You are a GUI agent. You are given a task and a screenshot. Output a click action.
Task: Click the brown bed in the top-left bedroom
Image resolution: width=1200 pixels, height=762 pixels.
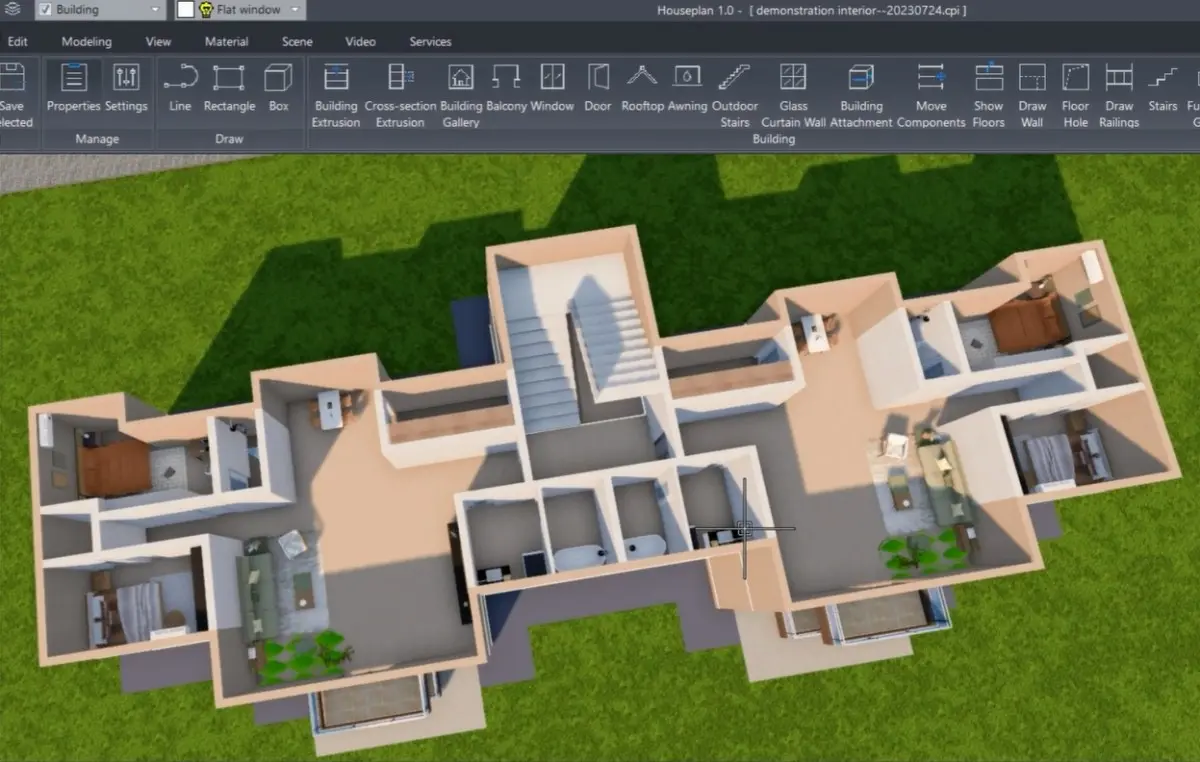click(x=113, y=467)
